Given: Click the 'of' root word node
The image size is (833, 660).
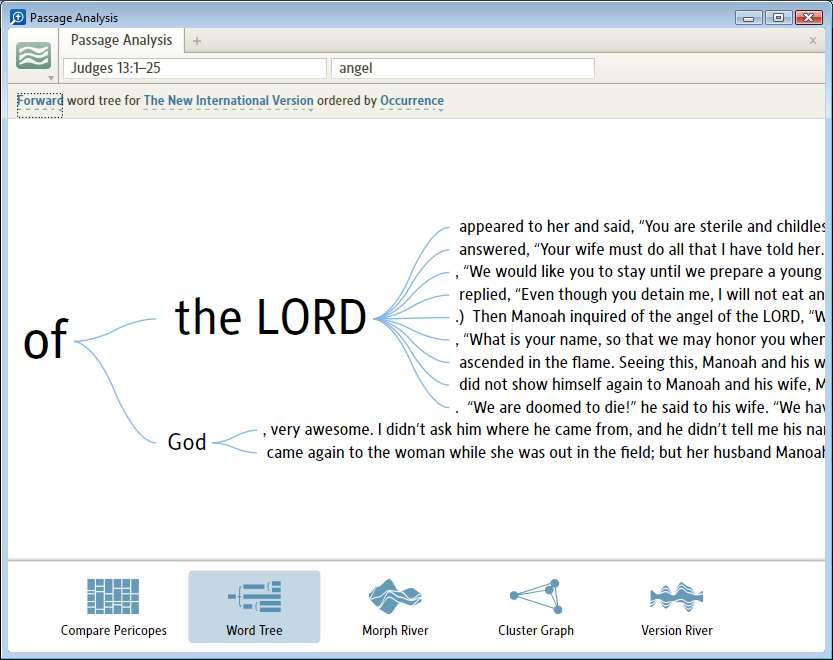Looking at the screenshot, I should 46,339.
